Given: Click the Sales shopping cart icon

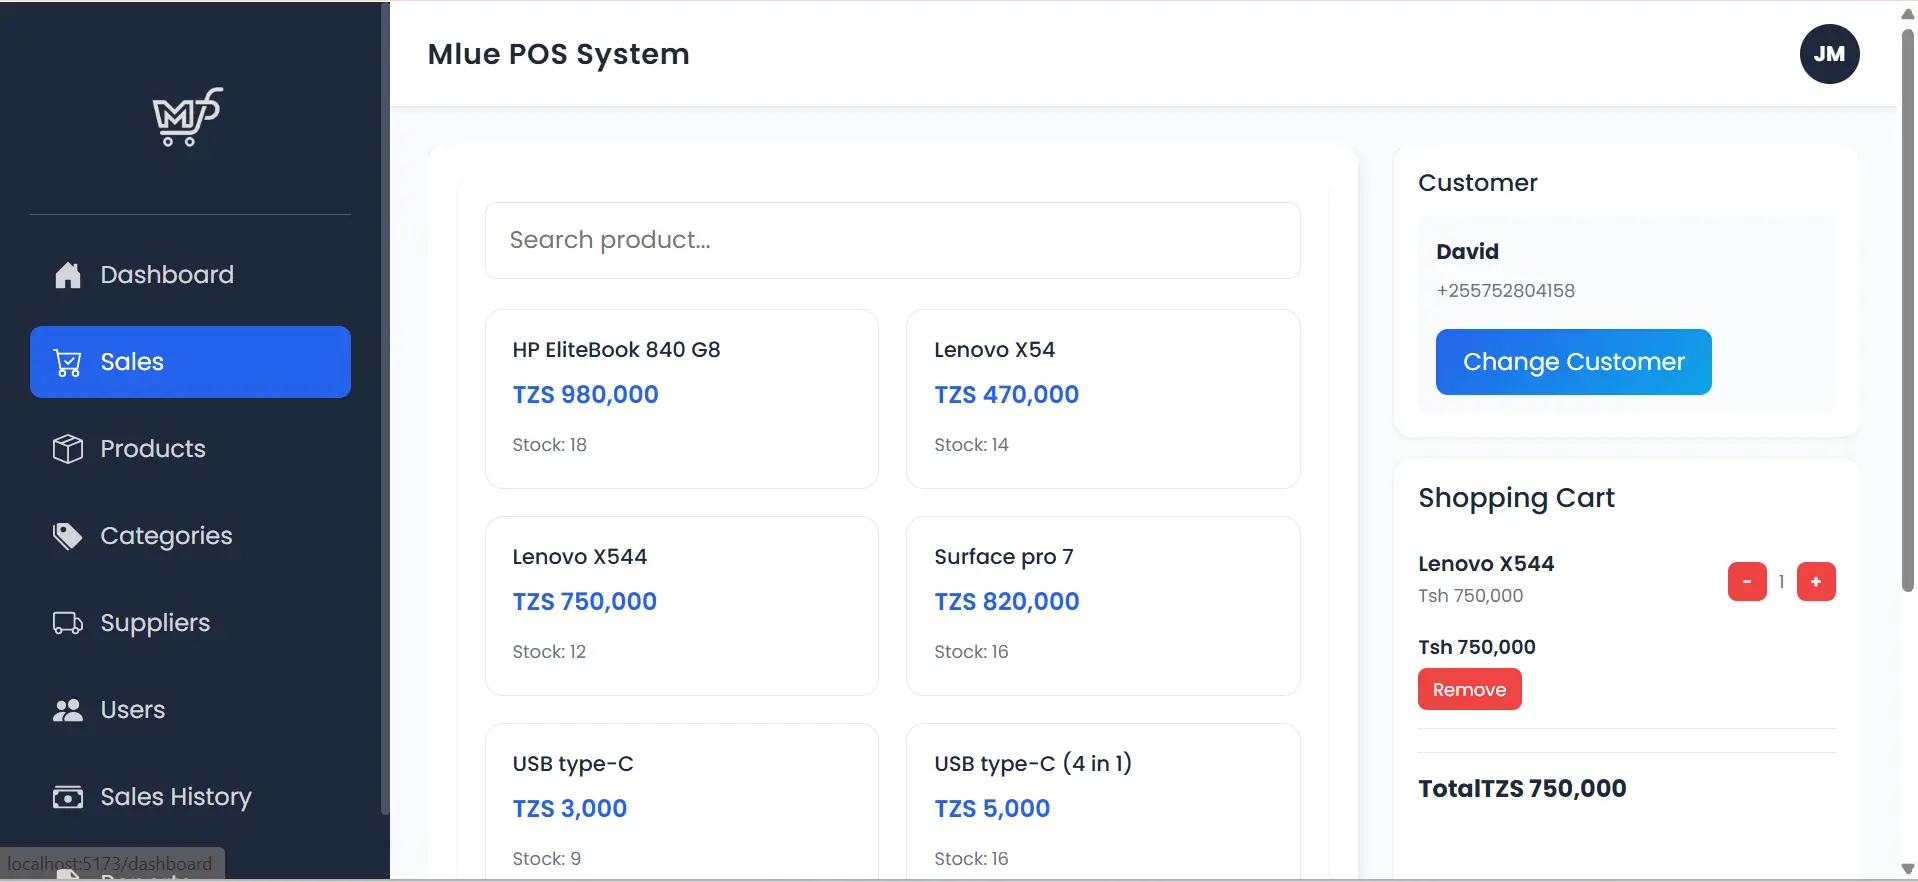Looking at the screenshot, I should [67, 362].
